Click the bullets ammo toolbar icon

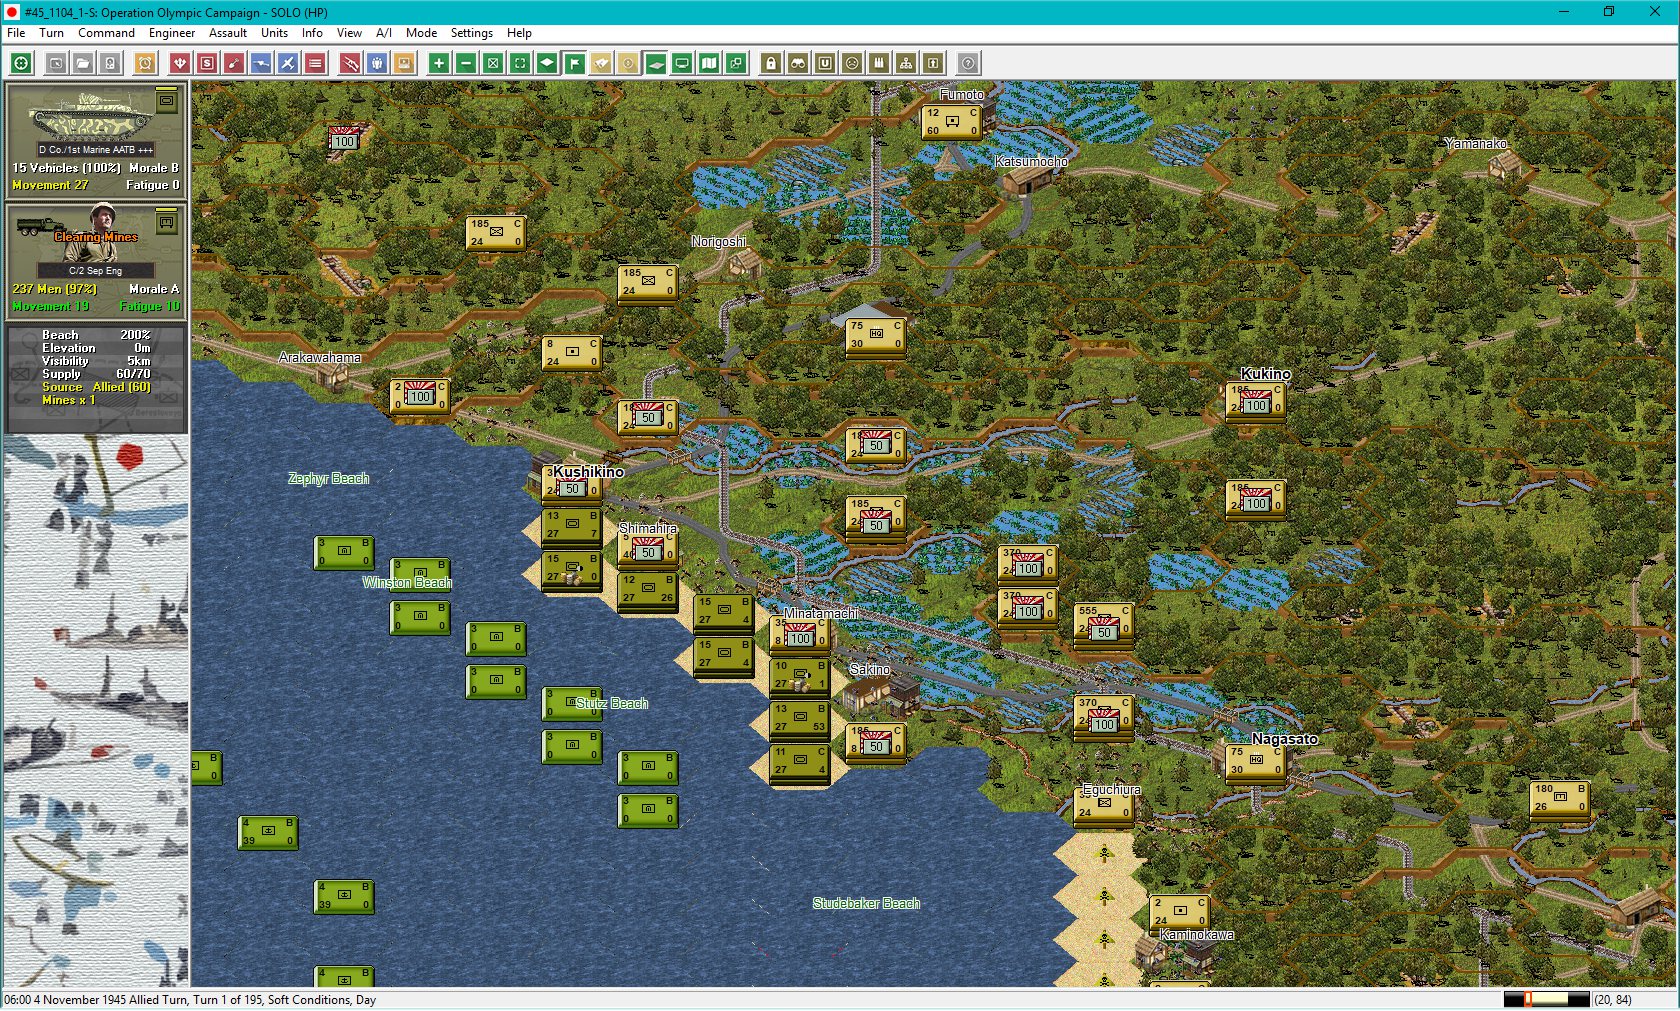point(879,63)
